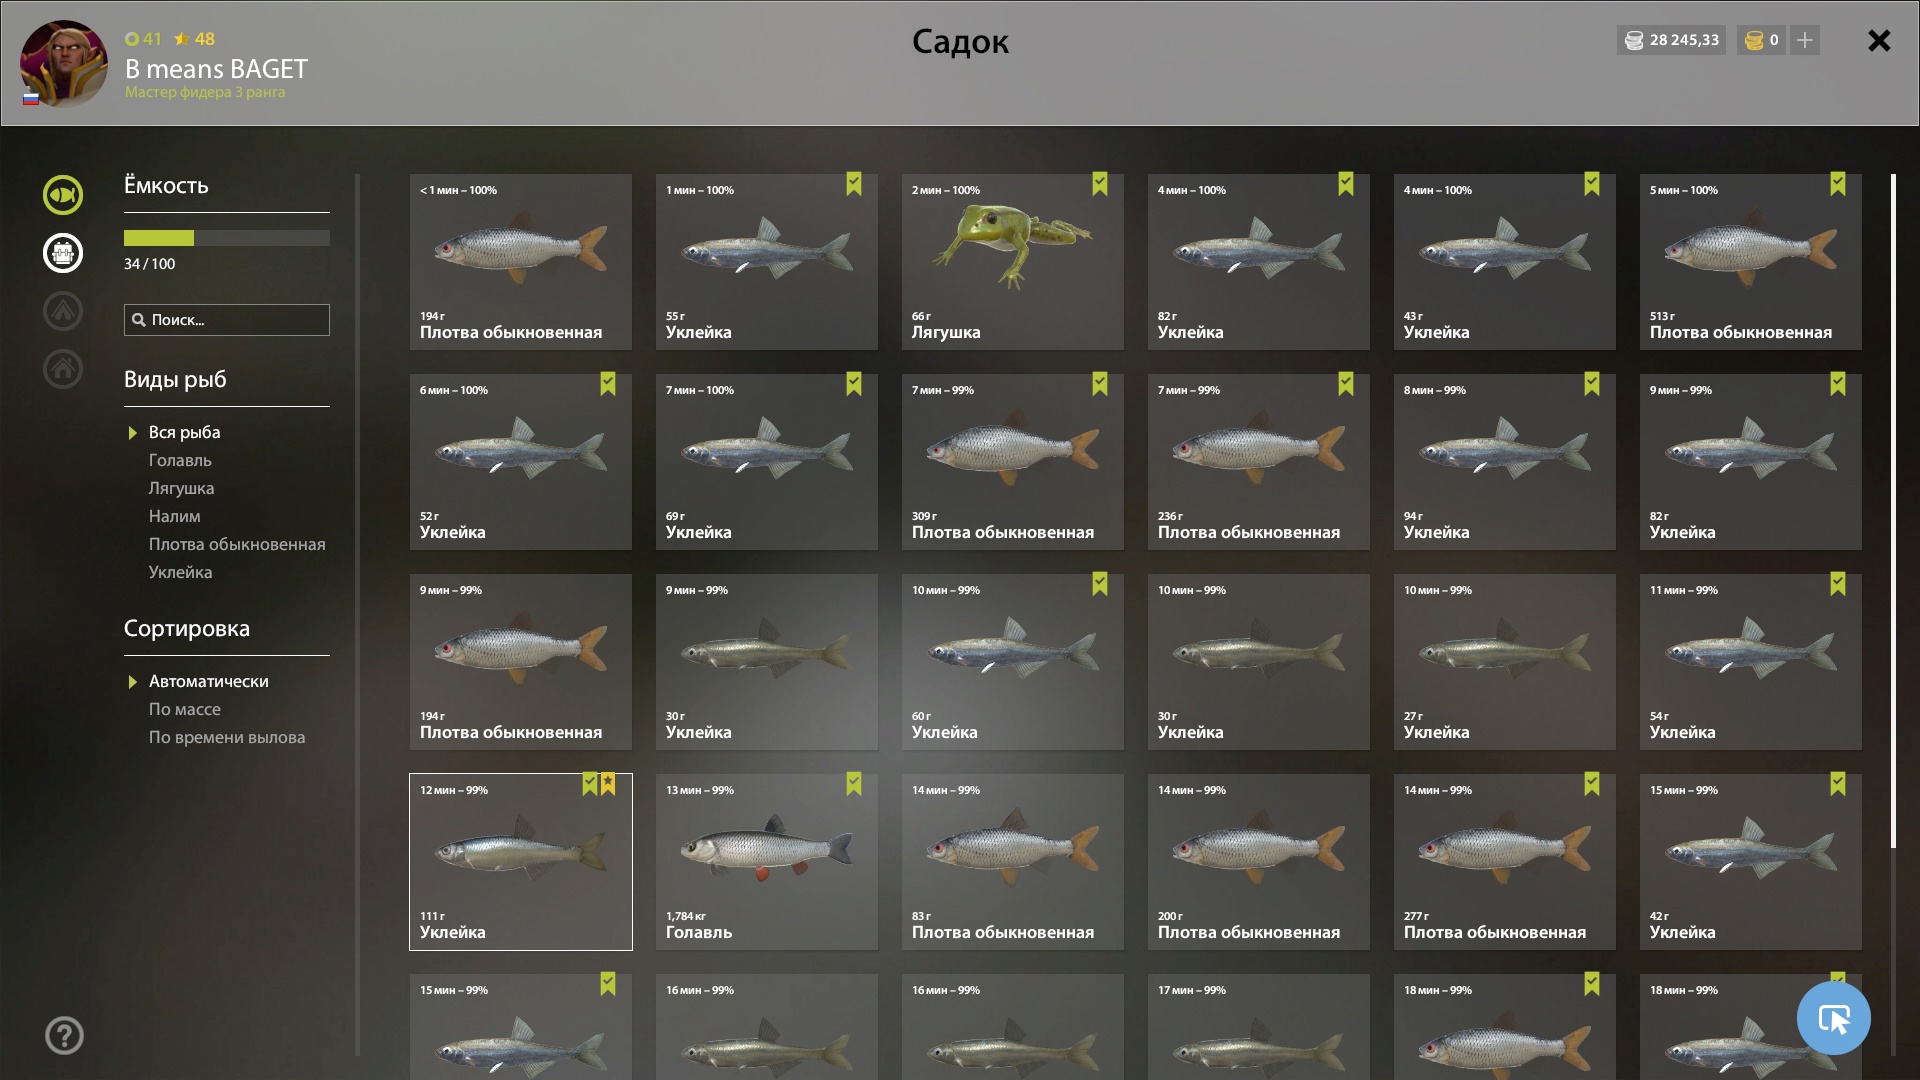
Task: Click the player avatar portrait
Action: tap(64, 63)
